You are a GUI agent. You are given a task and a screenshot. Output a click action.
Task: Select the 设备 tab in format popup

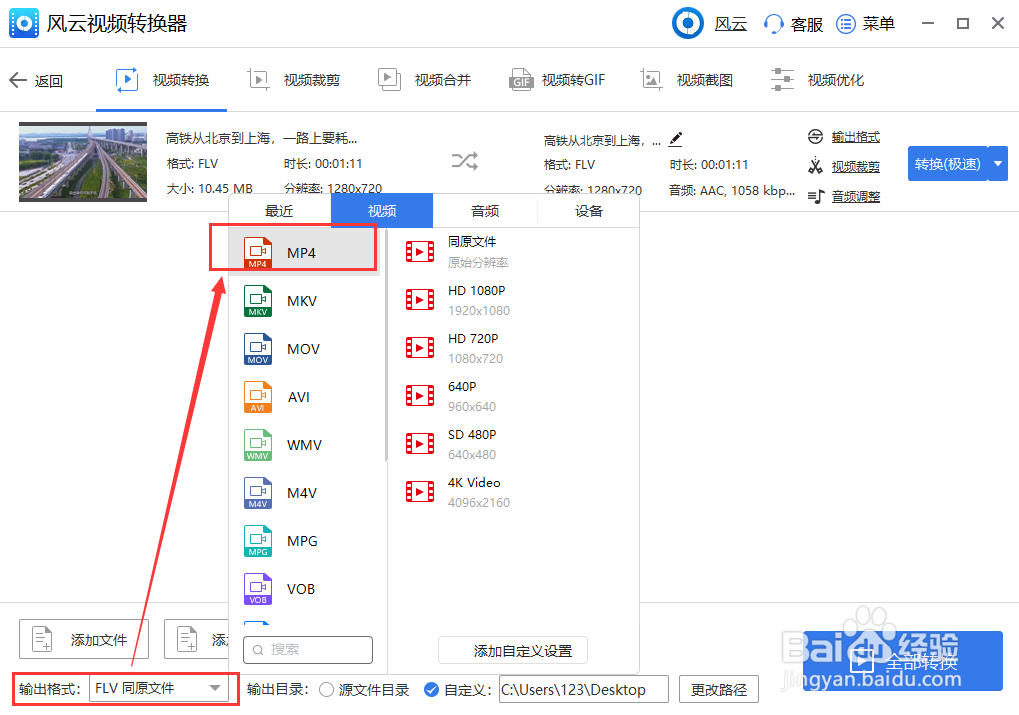point(588,211)
